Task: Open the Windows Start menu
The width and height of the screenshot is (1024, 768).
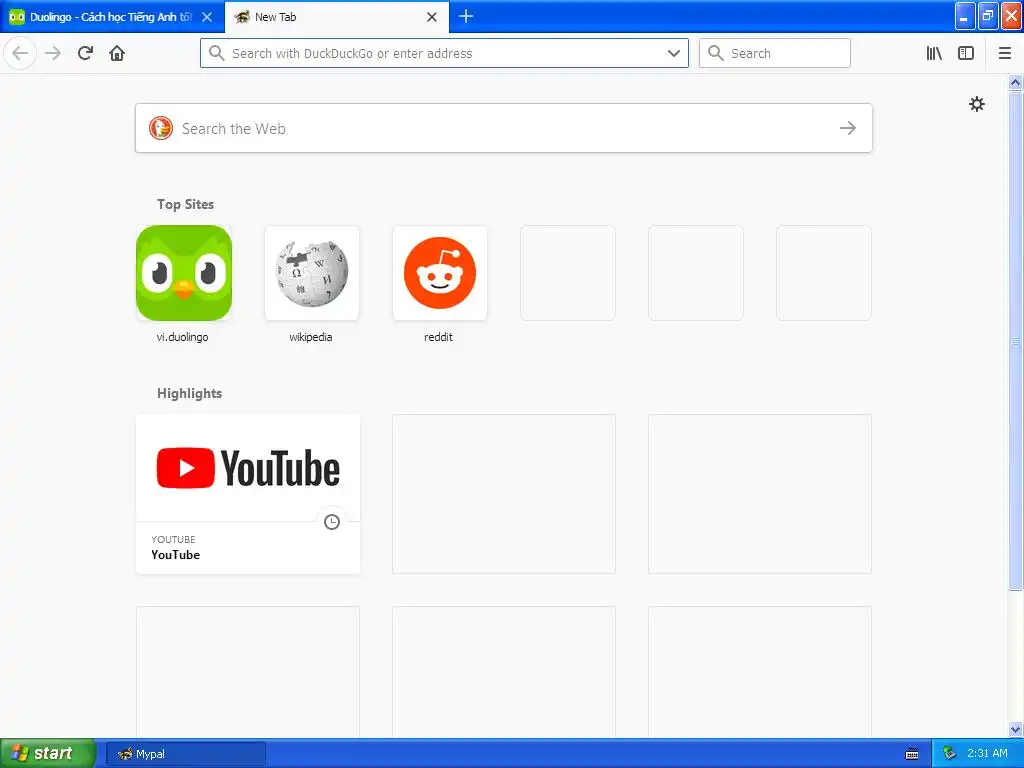Action: (x=47, y=753)
